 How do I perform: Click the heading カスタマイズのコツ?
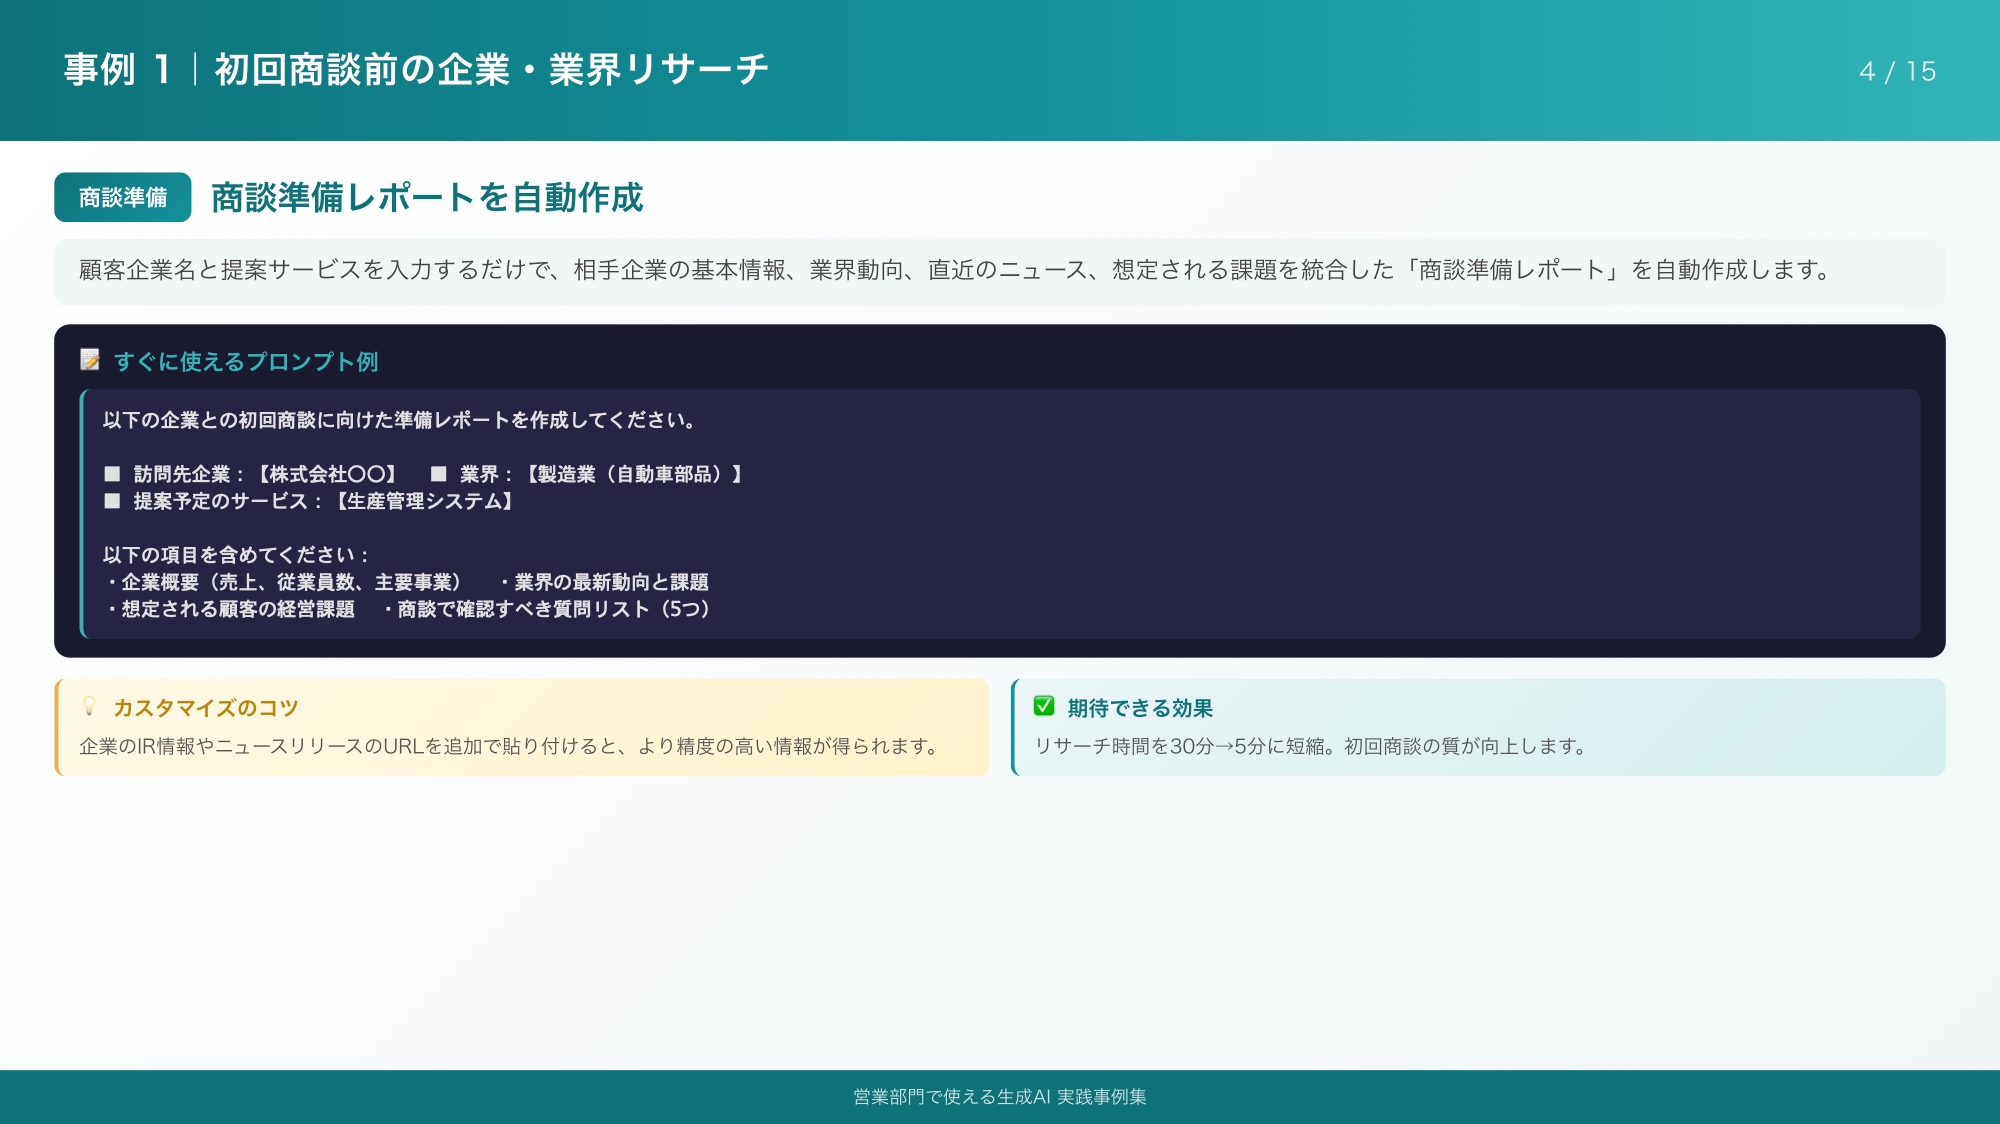point(206,708)
